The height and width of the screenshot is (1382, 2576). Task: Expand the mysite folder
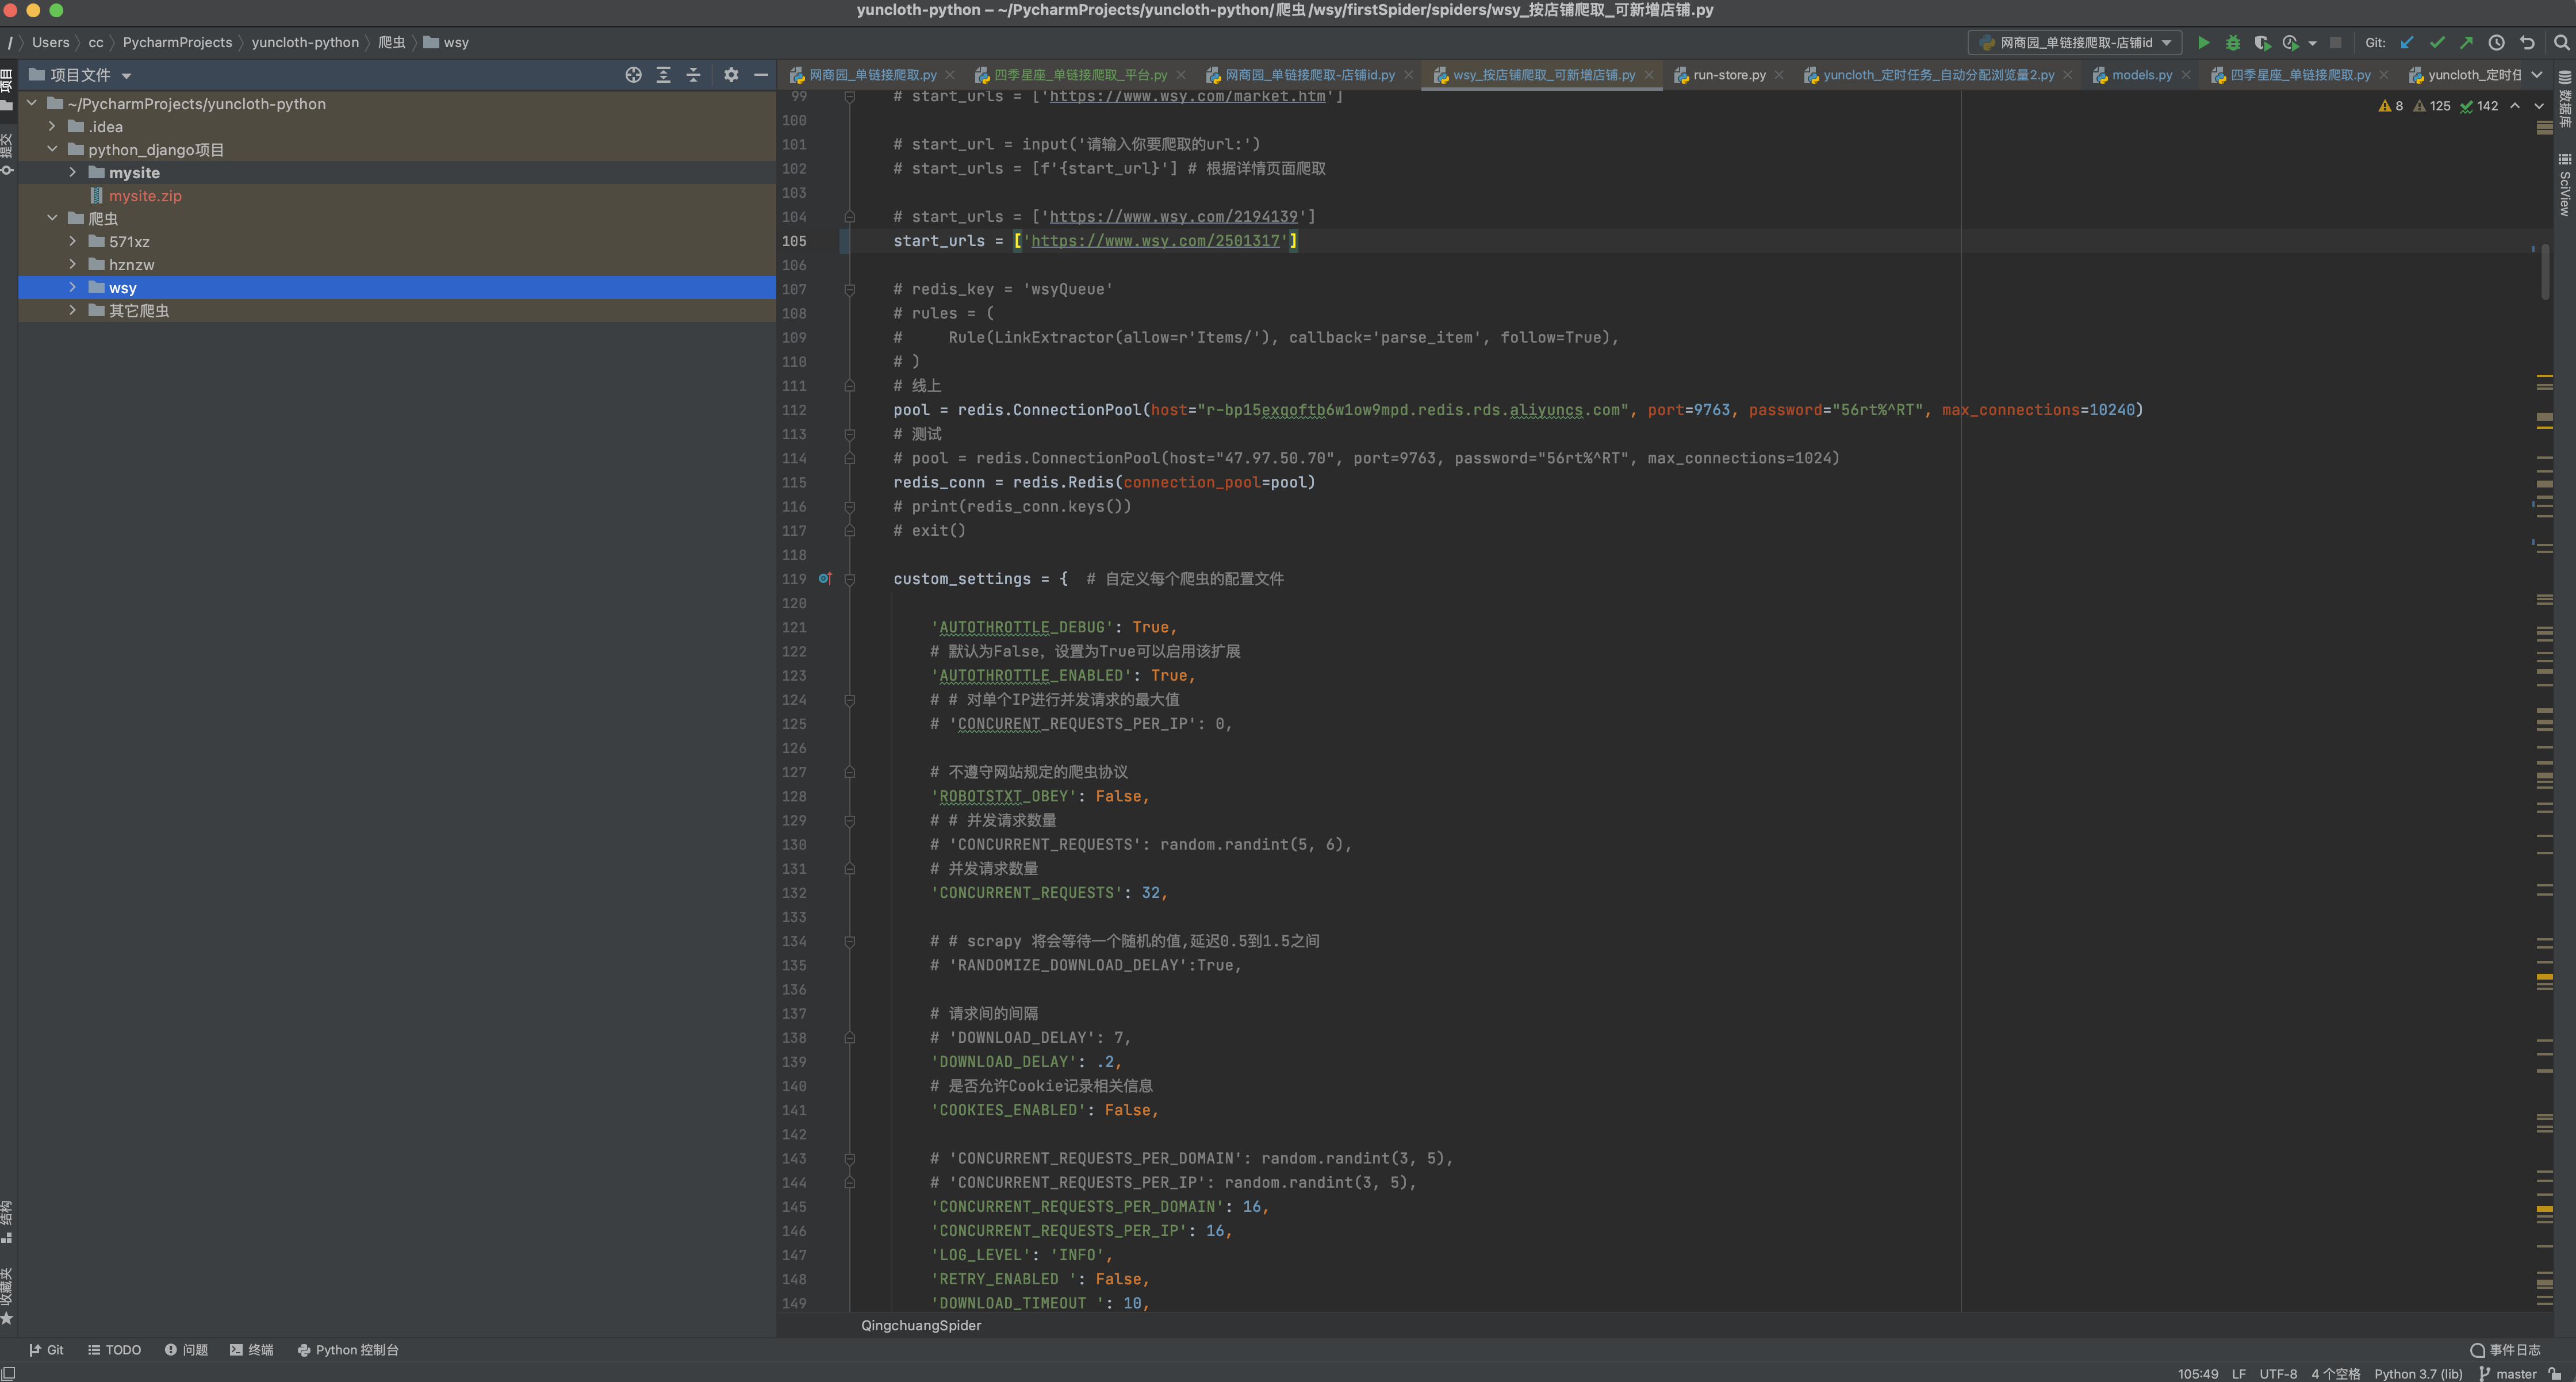pos(72,173)
